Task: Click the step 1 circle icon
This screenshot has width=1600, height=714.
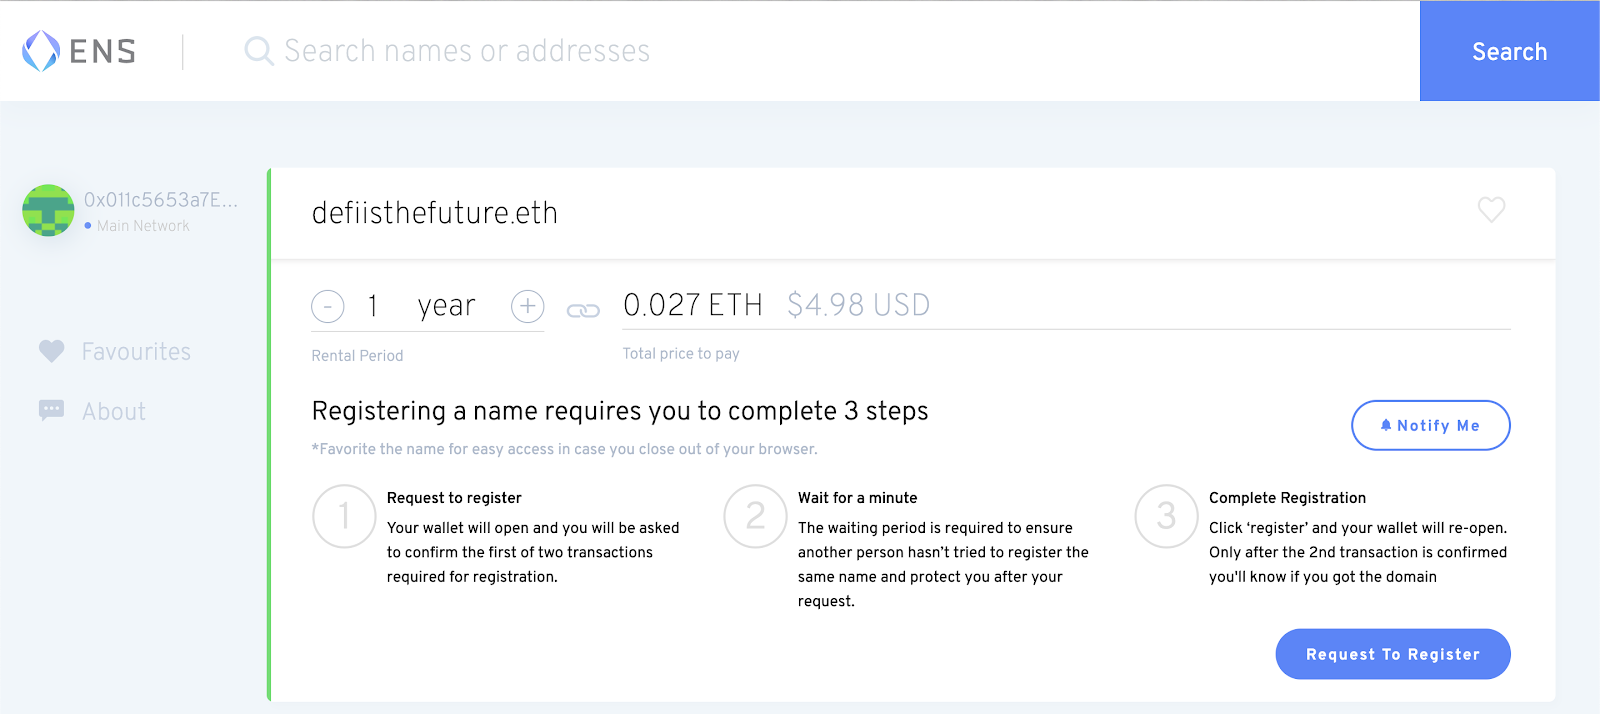Action: coord(344,516)
